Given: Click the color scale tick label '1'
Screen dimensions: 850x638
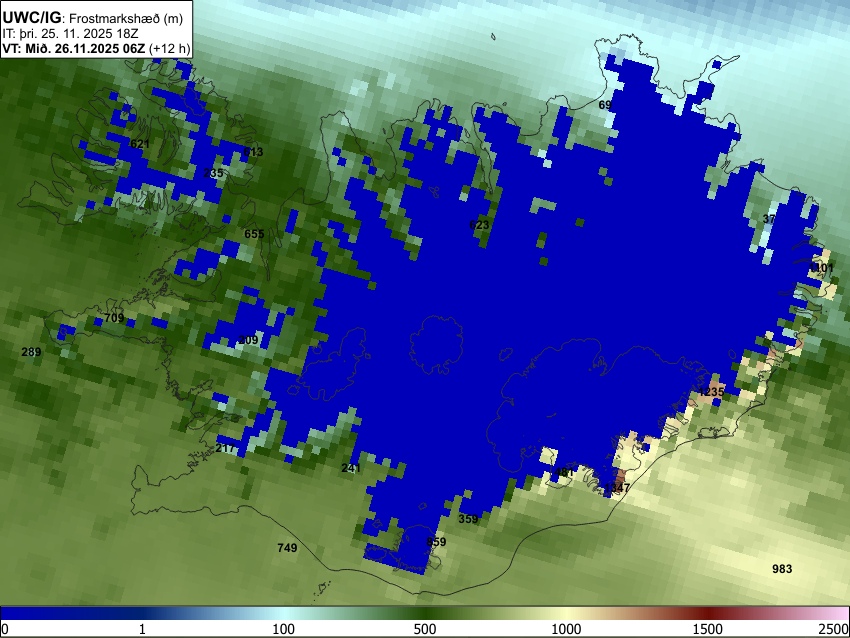Looking at the screenshot, I should 142,629.
